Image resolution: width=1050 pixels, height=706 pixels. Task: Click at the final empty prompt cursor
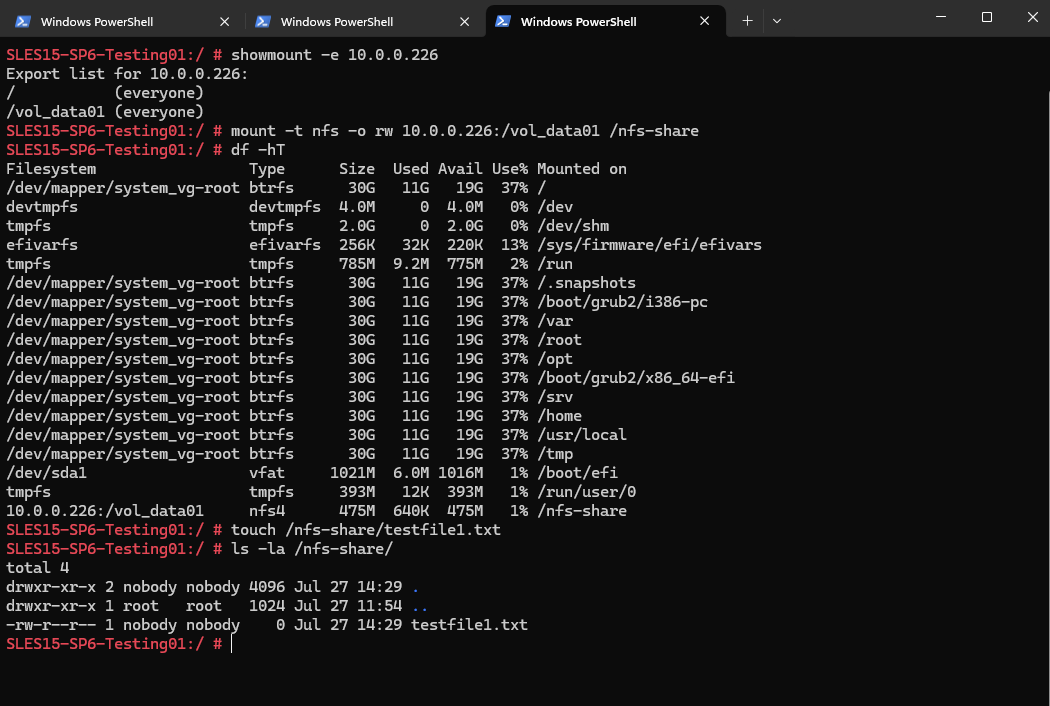[x=232, y=644]
